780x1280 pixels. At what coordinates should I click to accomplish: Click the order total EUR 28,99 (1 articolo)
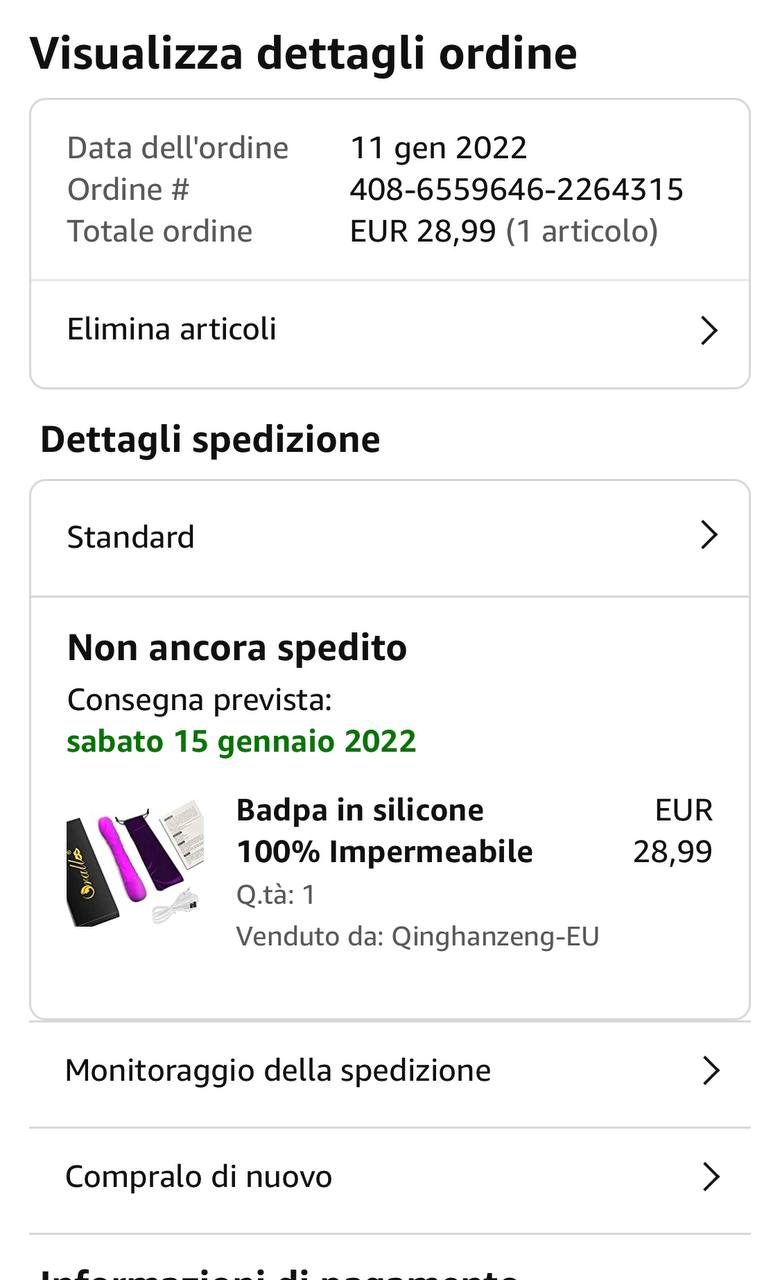tap(503, 231)
